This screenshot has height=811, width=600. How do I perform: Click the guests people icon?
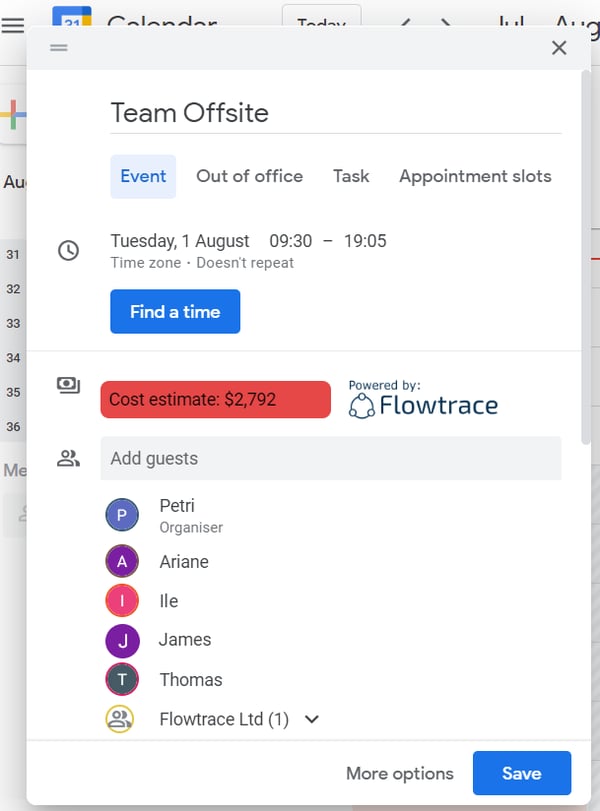pos(68,459)
